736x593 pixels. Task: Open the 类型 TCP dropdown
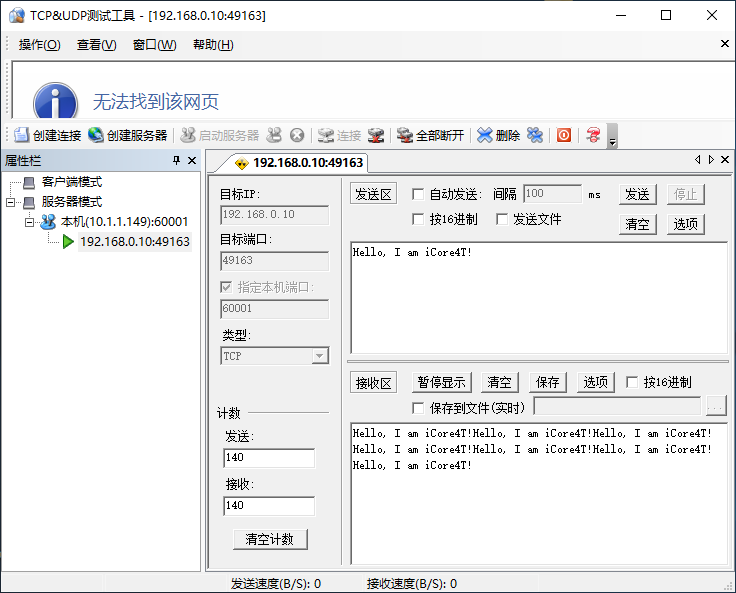coord(319,356)
